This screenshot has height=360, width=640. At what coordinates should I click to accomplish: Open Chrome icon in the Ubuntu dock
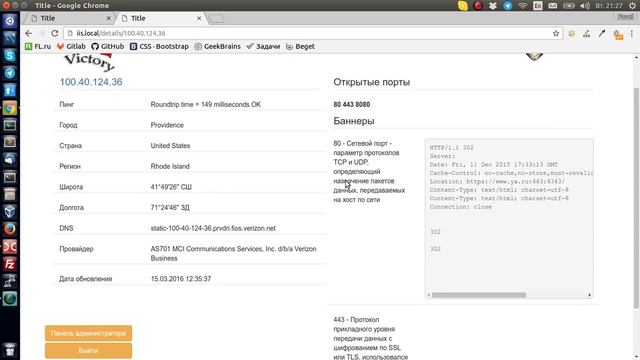click(x=10, y=108)
